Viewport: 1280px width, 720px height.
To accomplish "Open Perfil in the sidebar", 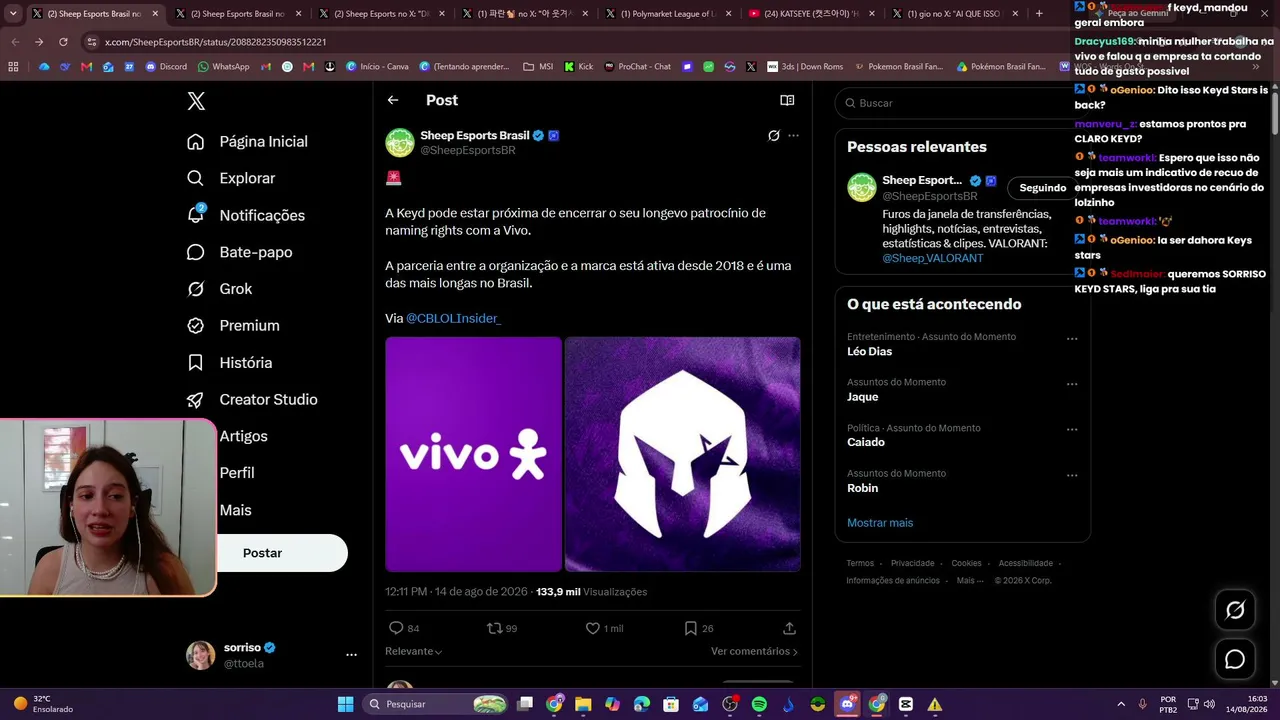I will click(237, 473).
